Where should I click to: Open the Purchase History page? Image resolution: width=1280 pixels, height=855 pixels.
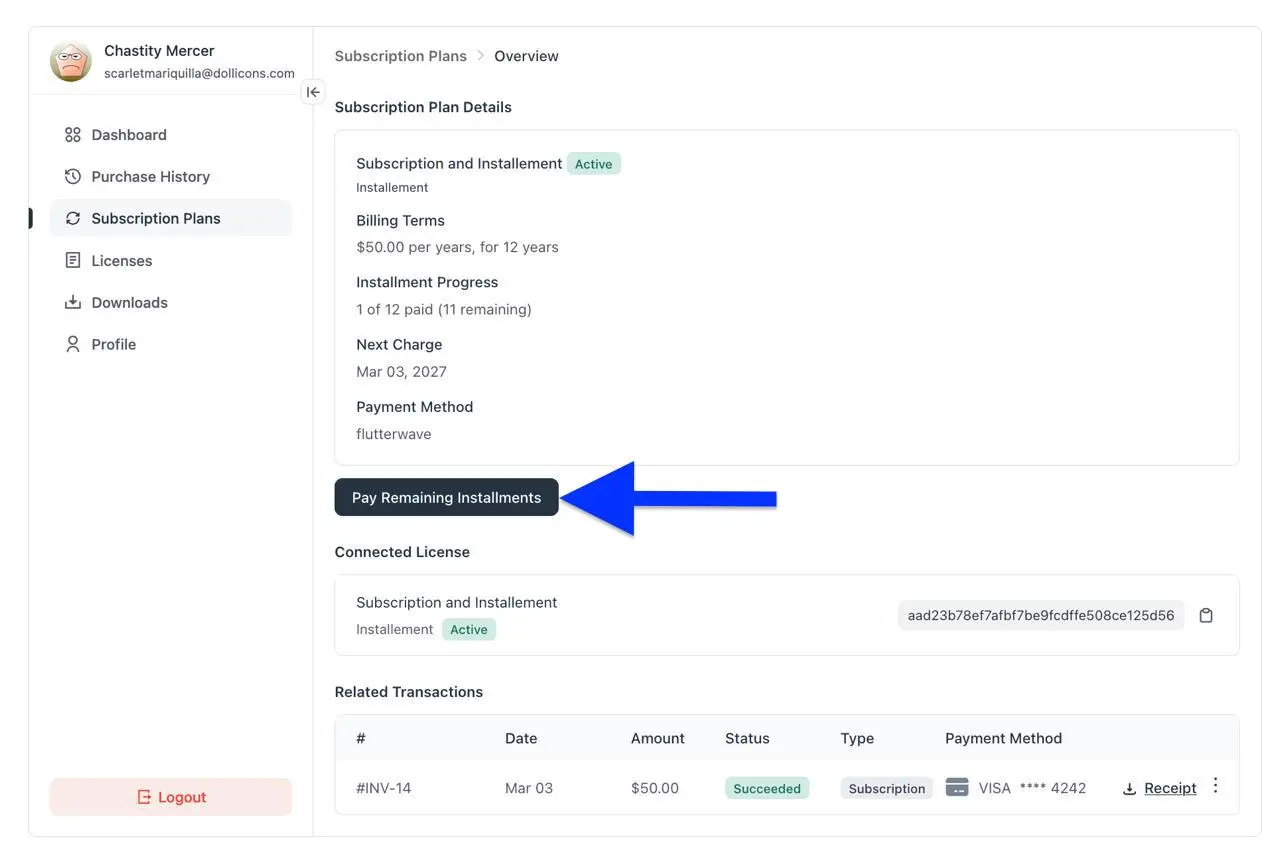tap(150, 177)
